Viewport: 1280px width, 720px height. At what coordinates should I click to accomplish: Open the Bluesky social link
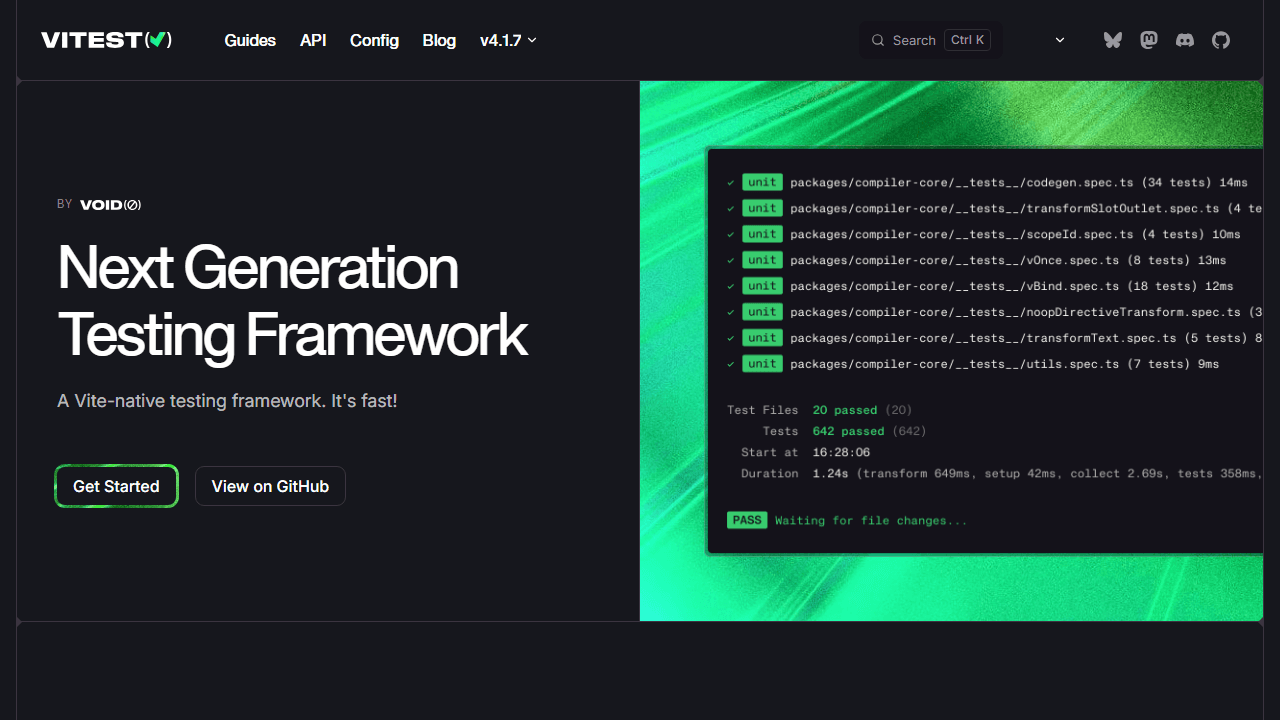point(1113,40)
